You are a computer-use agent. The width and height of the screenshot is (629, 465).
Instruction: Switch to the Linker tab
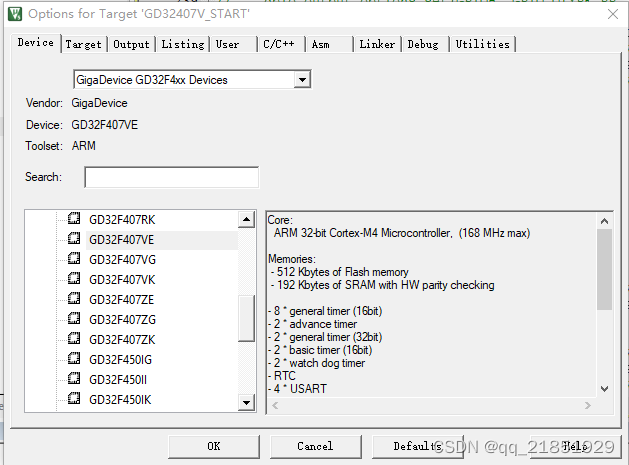pyautogui.click(x=377, y=44)
